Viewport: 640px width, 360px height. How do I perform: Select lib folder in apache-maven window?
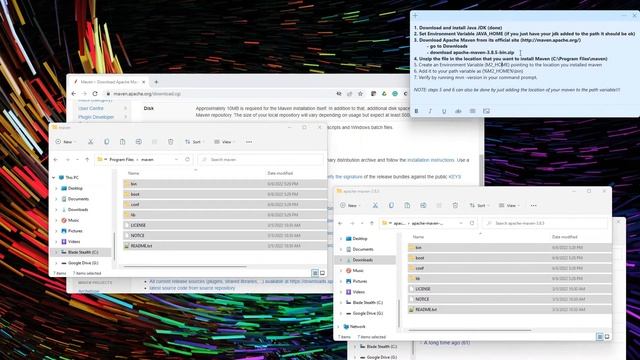pyautogui.click(x=509, y=278)
